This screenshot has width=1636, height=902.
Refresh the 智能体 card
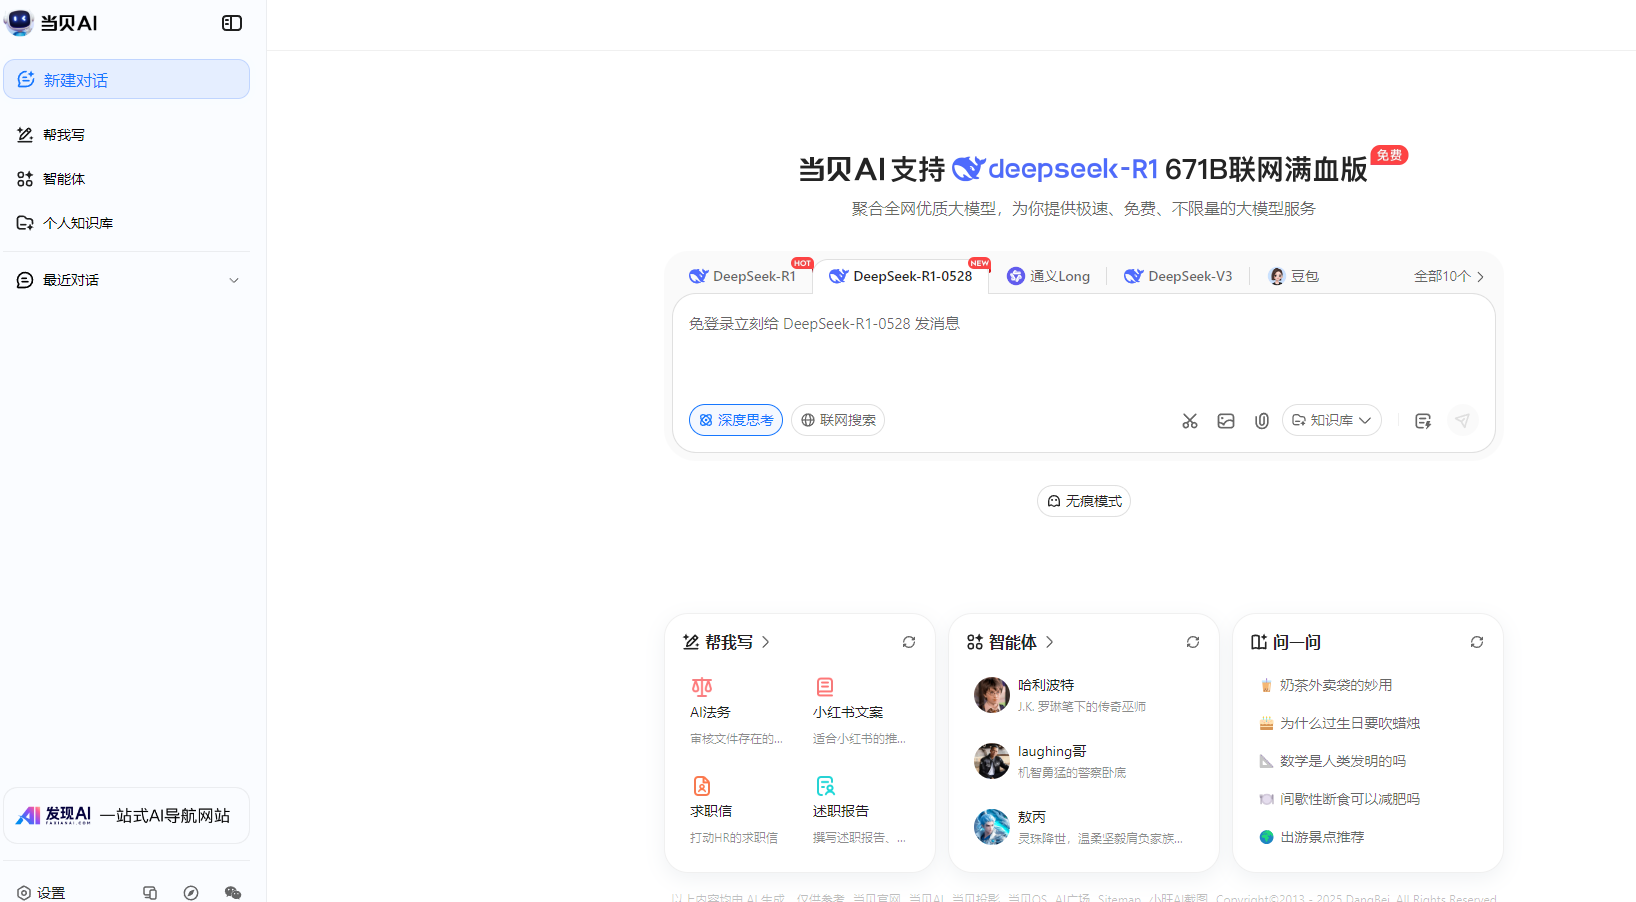click(1193, 642)
